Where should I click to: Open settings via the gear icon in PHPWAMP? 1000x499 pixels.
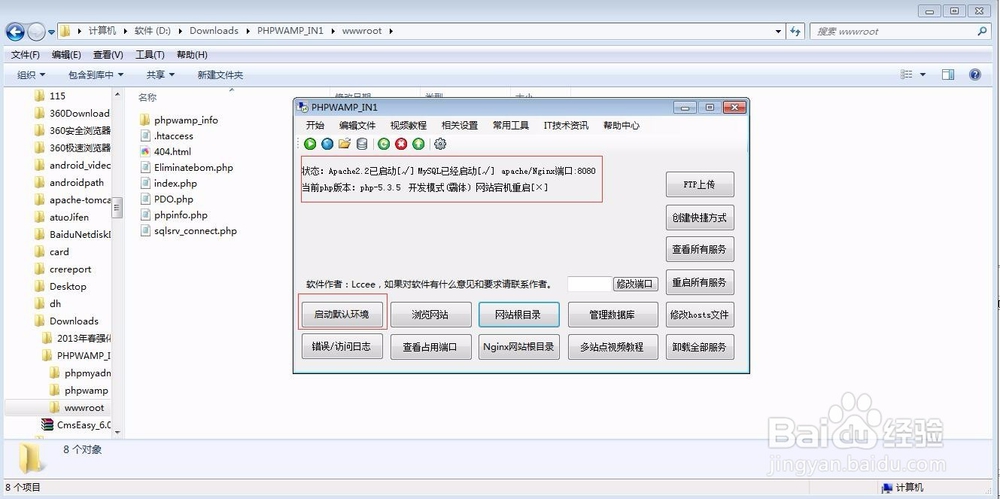[x=440, y=144]
